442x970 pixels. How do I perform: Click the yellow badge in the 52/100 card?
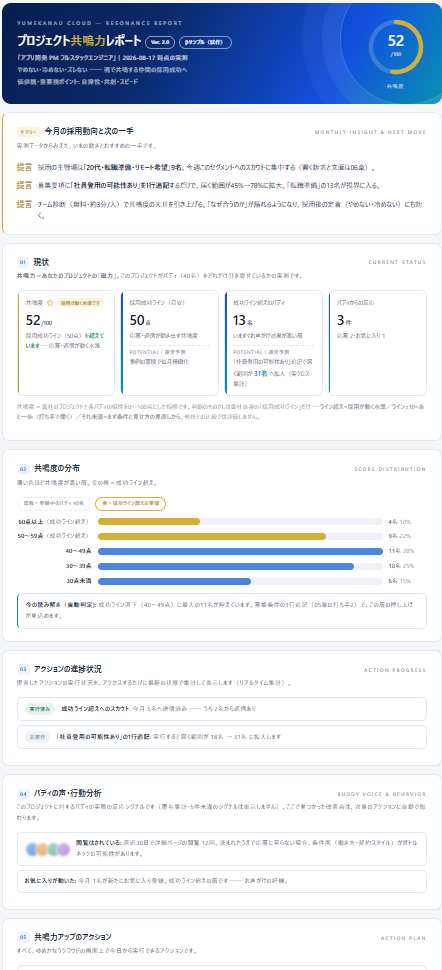point(80,303)
